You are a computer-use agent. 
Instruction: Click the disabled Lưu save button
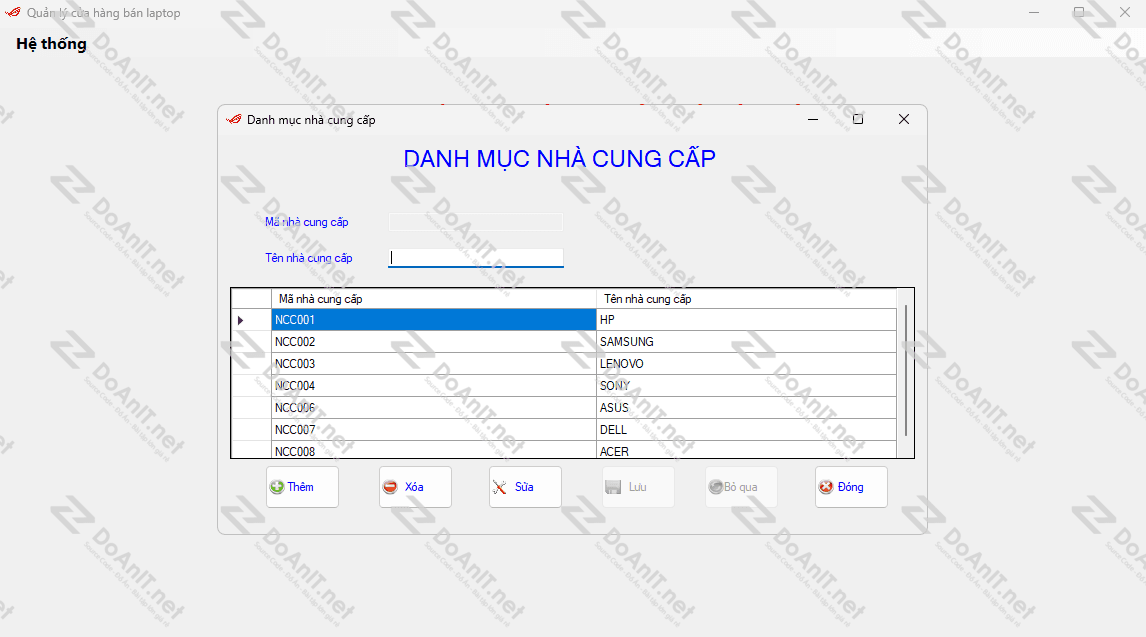(x=637, y=487)
